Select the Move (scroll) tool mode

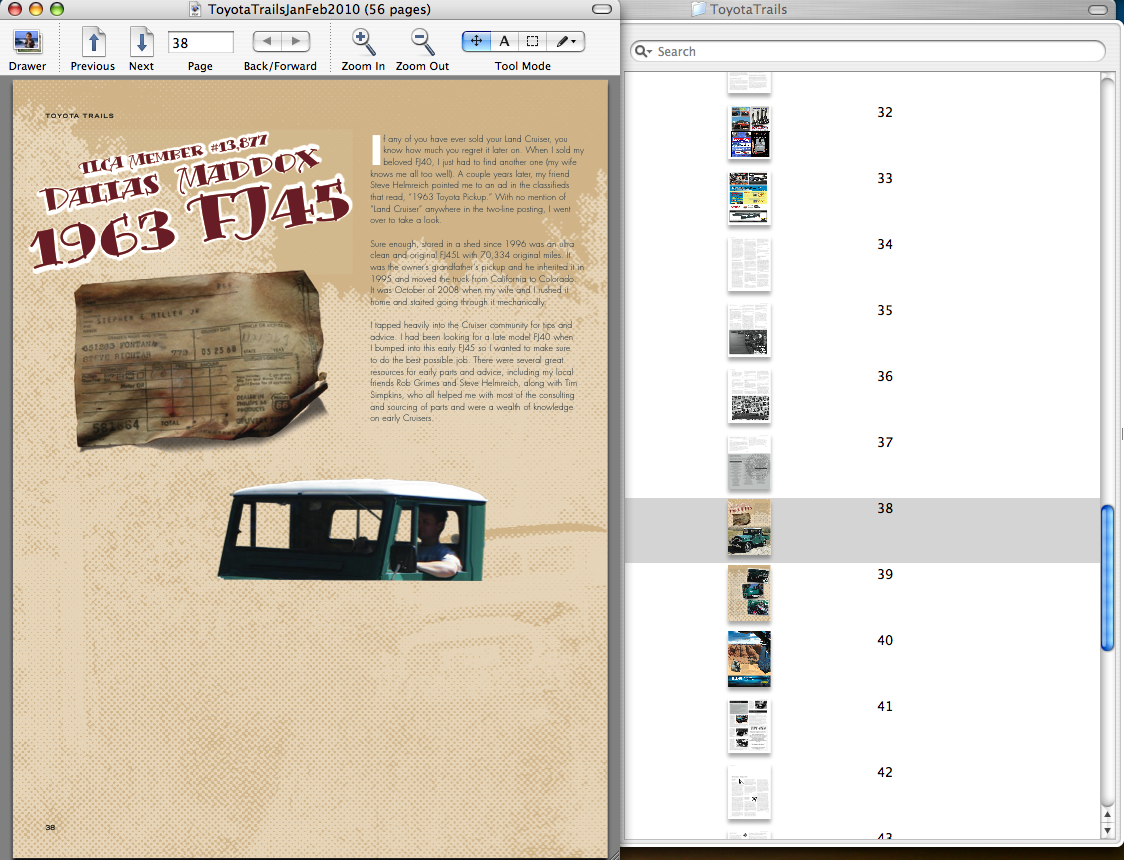(476, 42)
